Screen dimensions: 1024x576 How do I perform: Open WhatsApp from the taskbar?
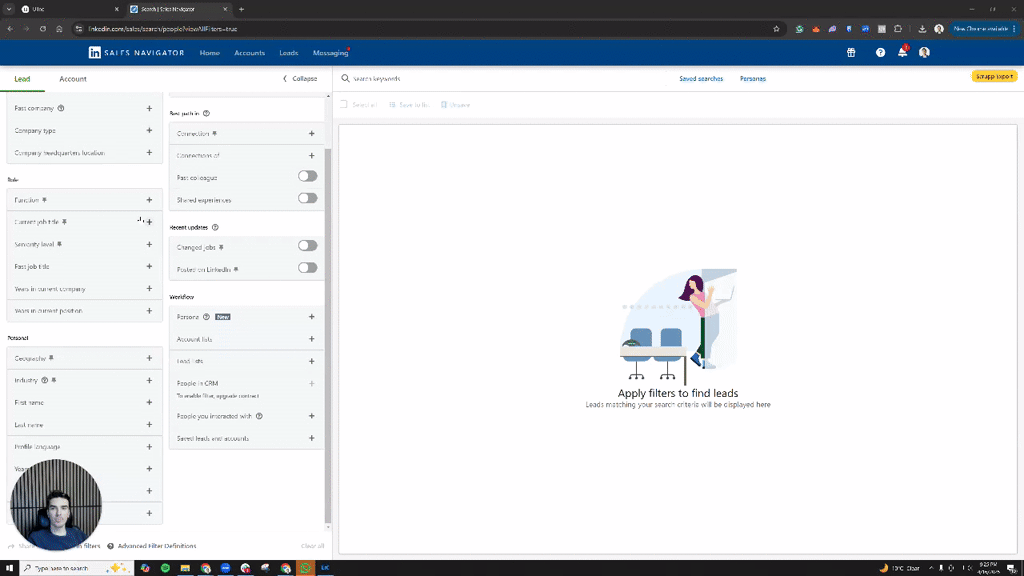tap(306, 567)
